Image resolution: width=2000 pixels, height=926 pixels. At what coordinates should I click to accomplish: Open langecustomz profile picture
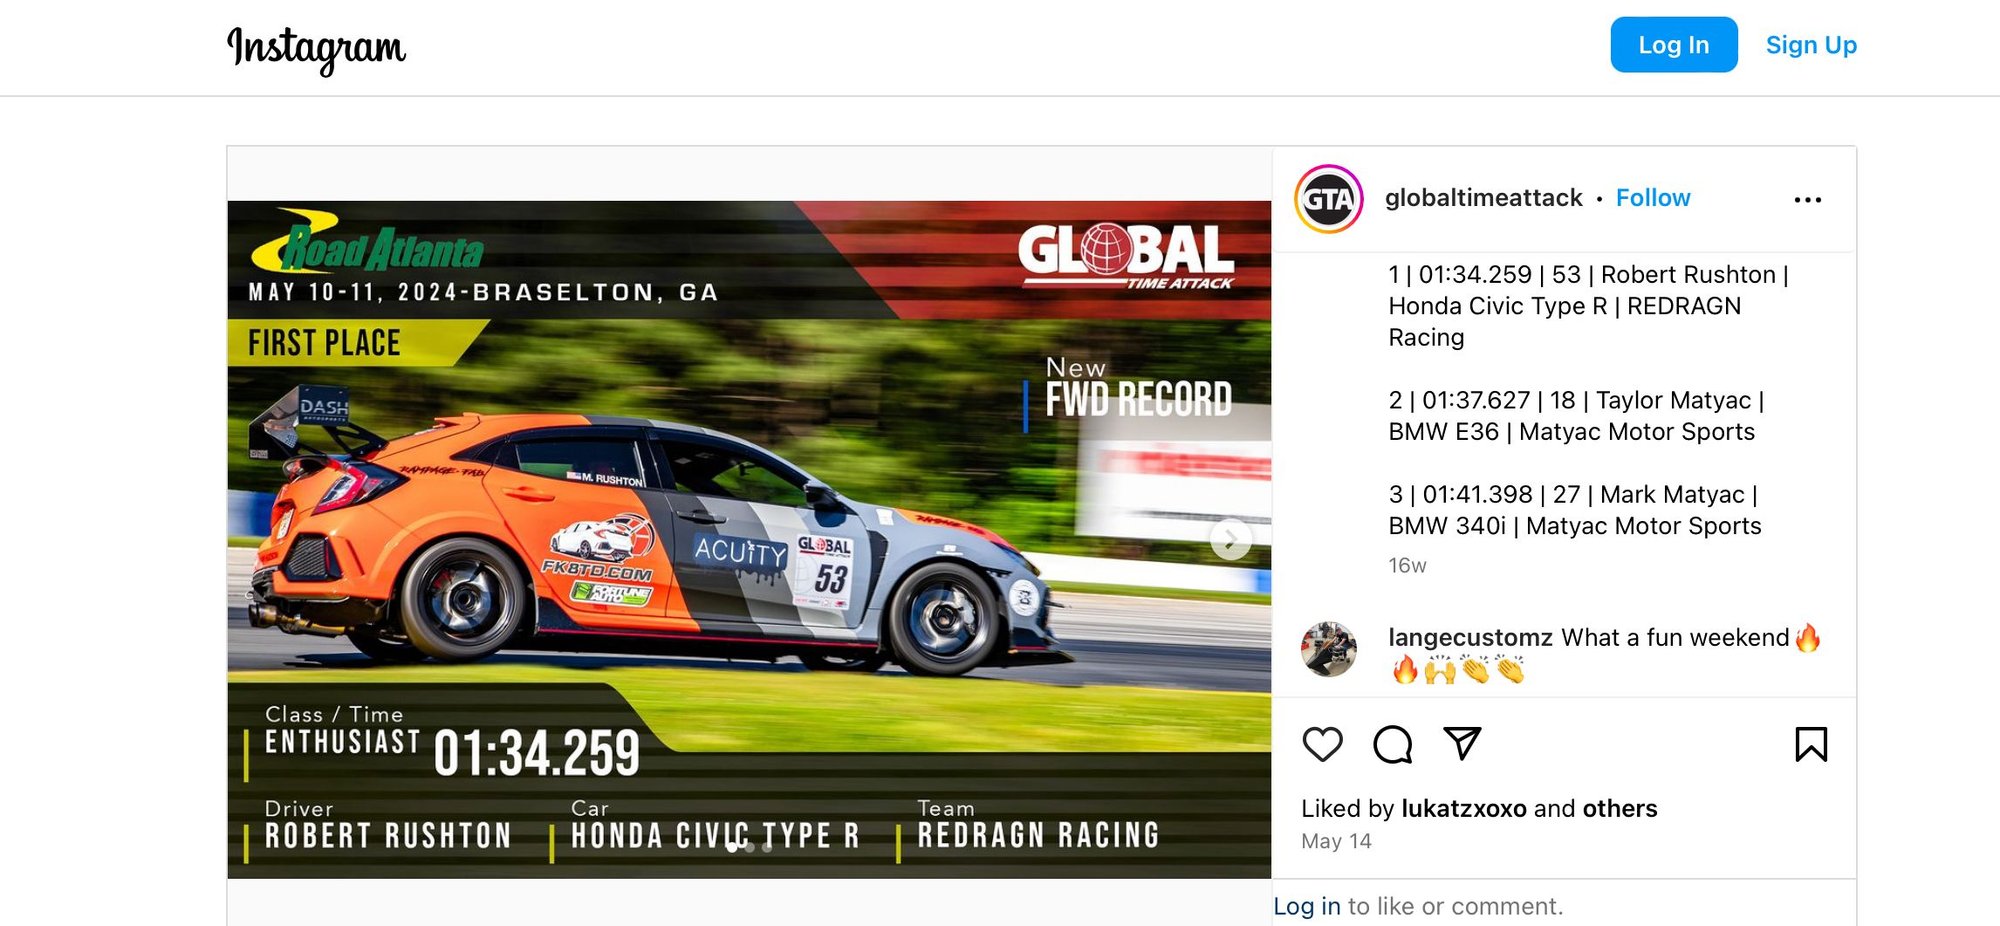coord(1329,649)
